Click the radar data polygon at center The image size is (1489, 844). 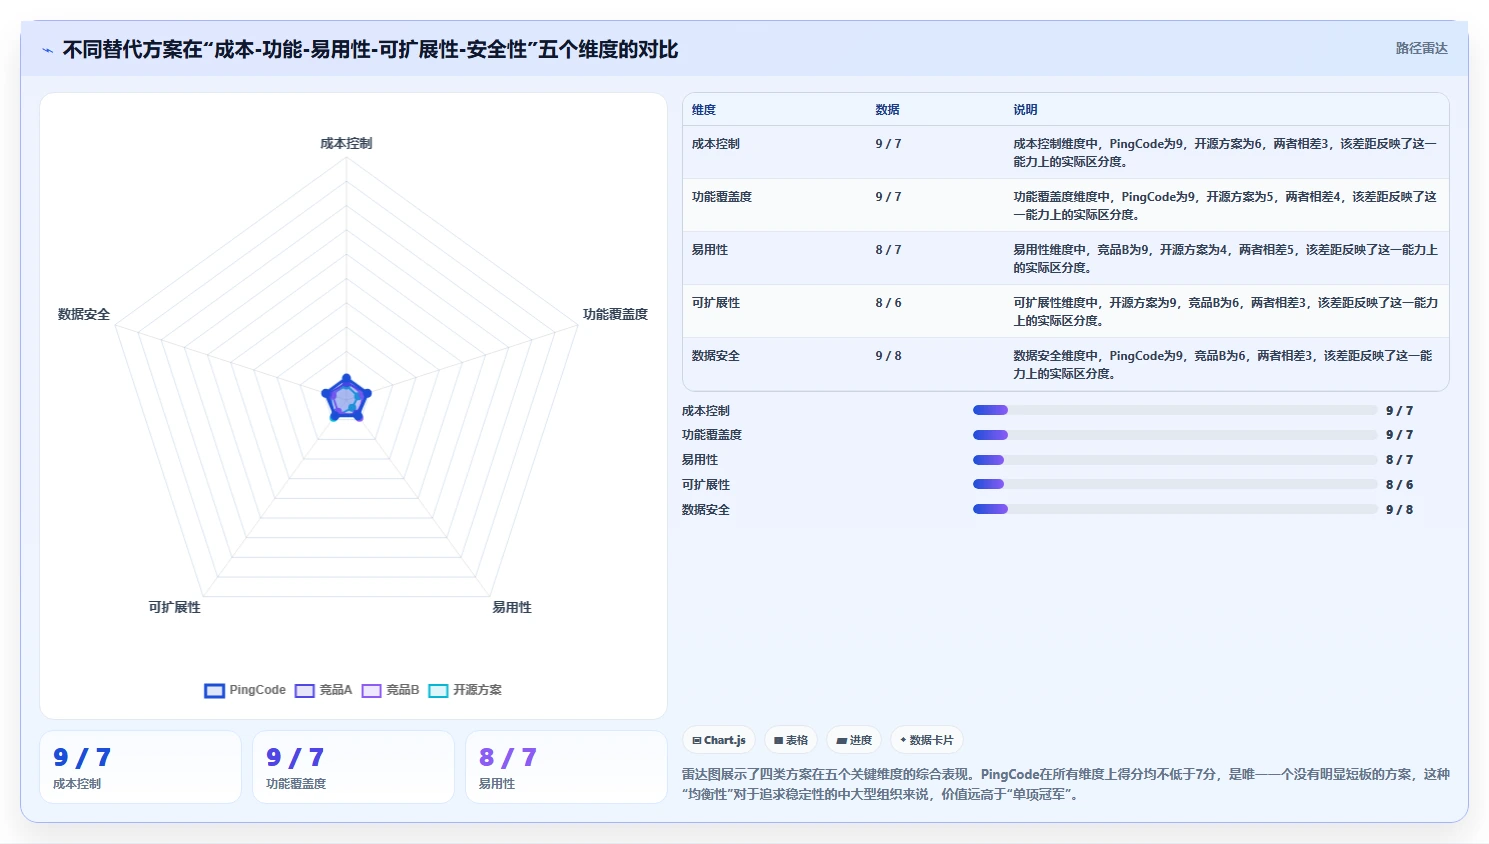(346, 400)
